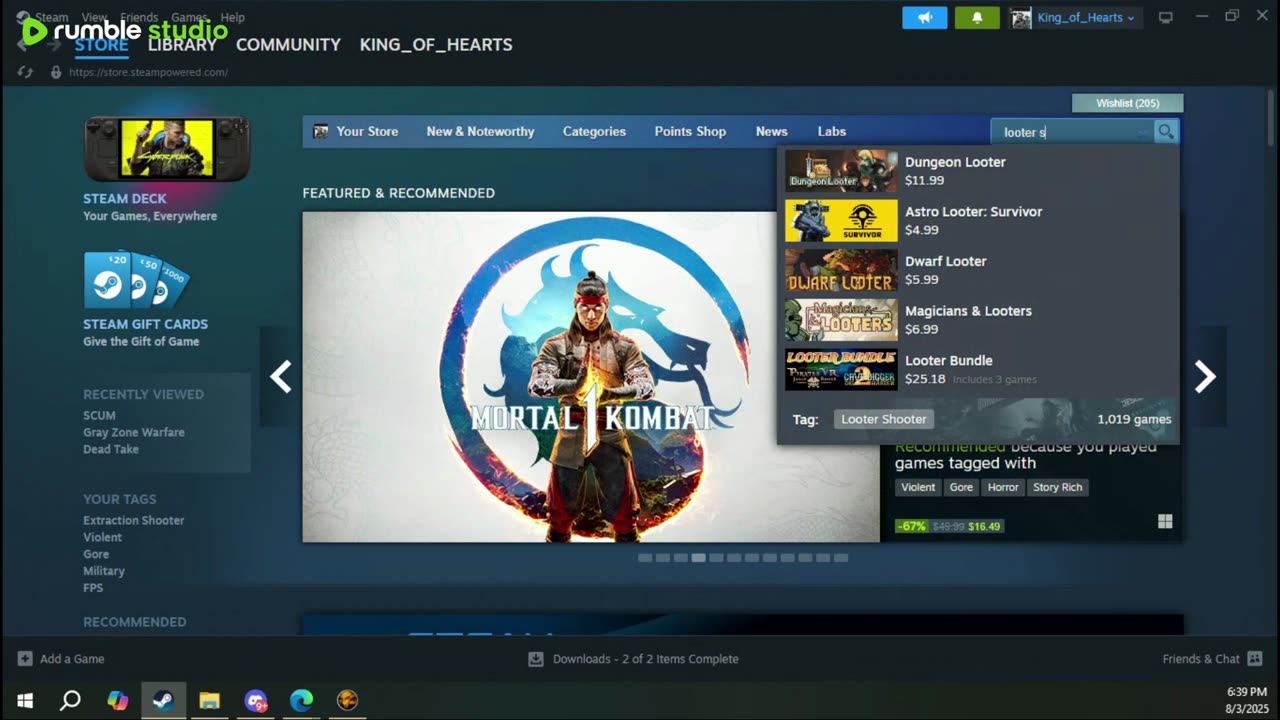
Task: Click into the store search field
Action: click(x=1072, y=131)
